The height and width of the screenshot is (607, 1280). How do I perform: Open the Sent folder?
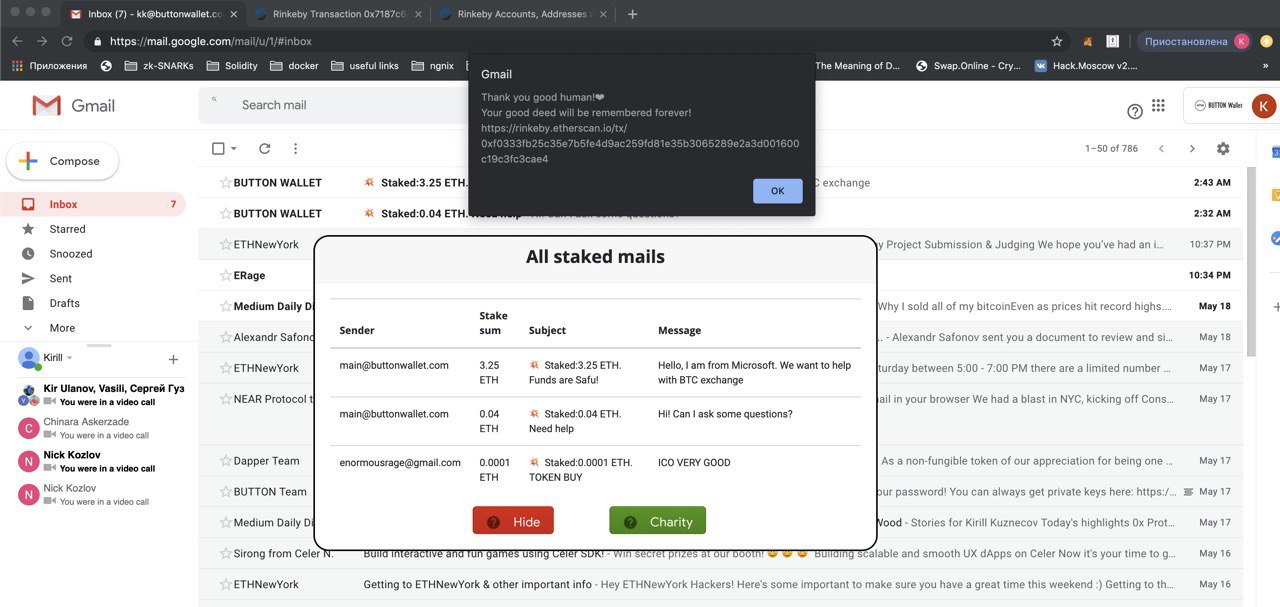pyautogui.click(x=93, y=279)
